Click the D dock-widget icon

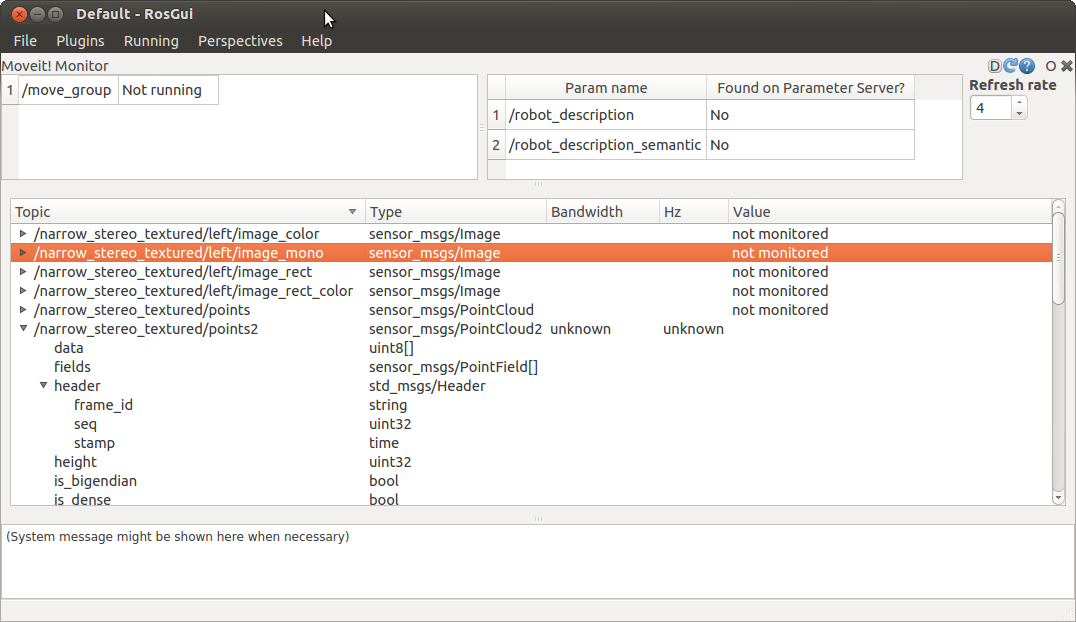[x=994, y=66]
